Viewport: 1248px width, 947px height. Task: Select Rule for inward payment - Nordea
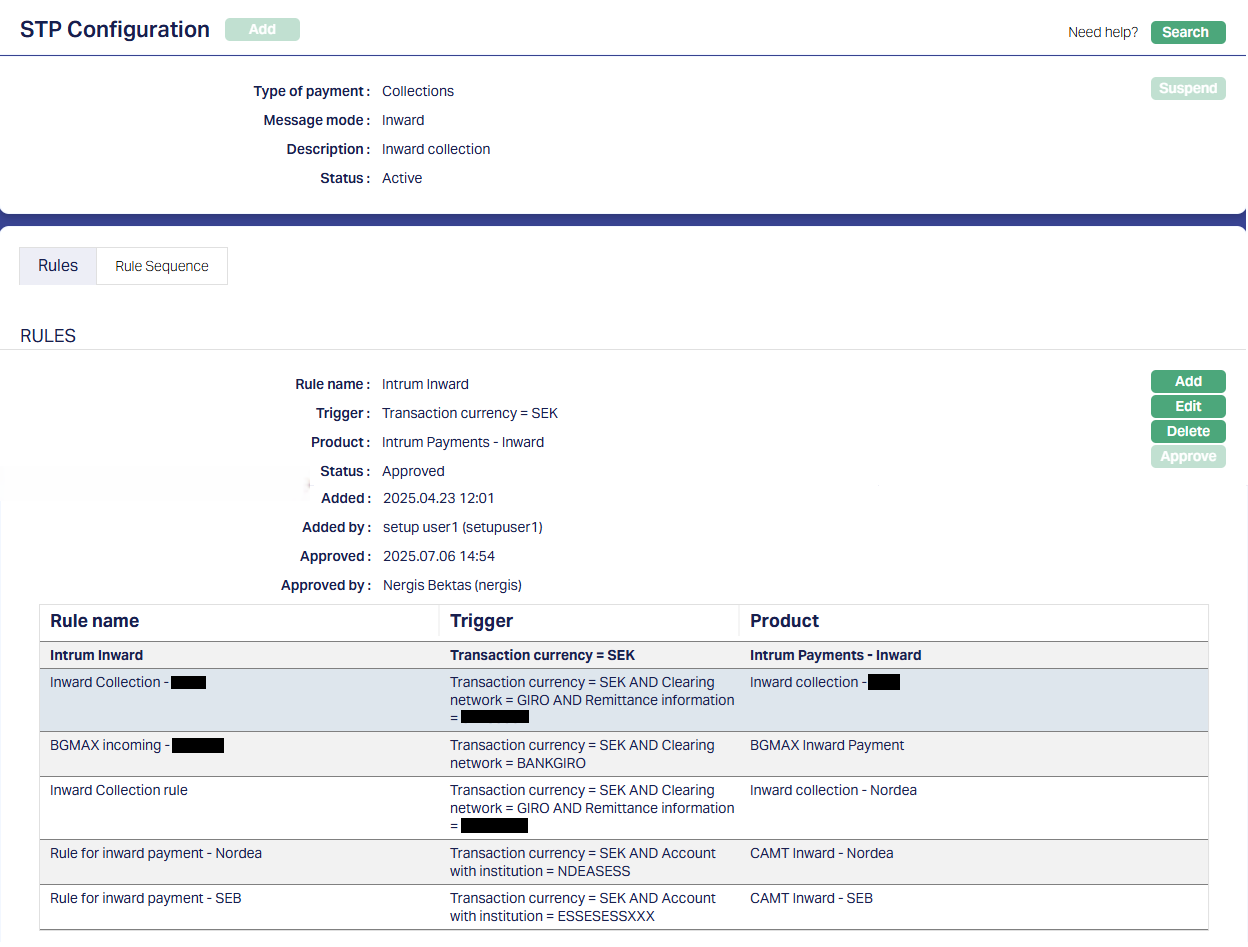[156, 854]
